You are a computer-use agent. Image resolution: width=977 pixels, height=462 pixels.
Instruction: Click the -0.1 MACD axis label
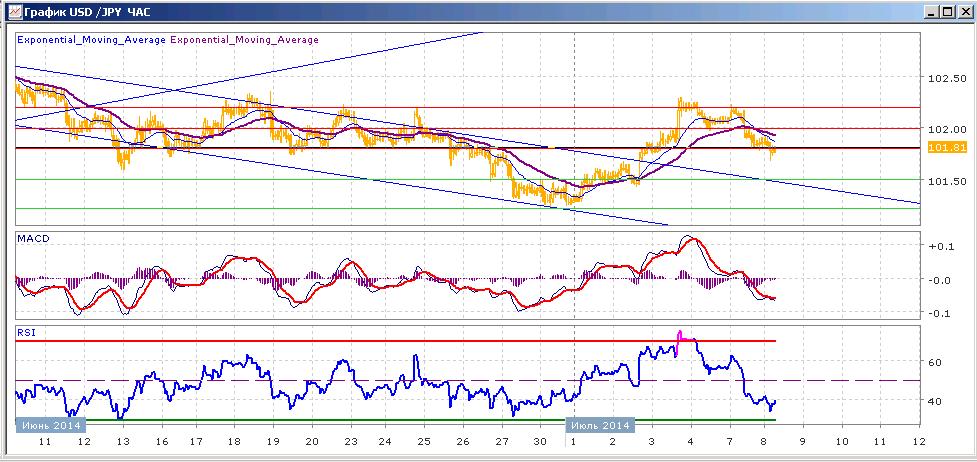[940, 313]
